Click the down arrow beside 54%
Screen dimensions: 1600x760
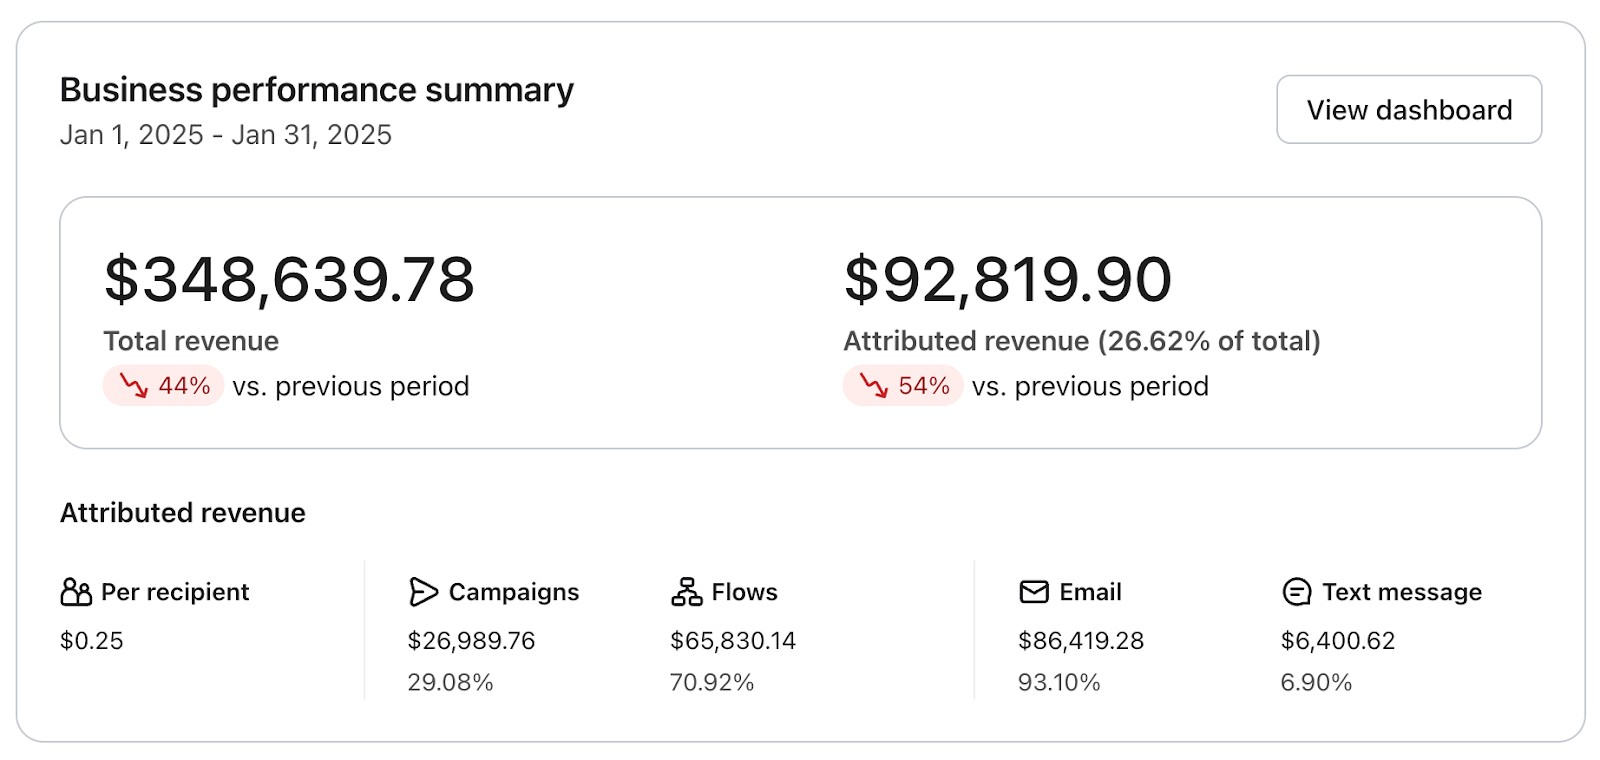[874, 386]
